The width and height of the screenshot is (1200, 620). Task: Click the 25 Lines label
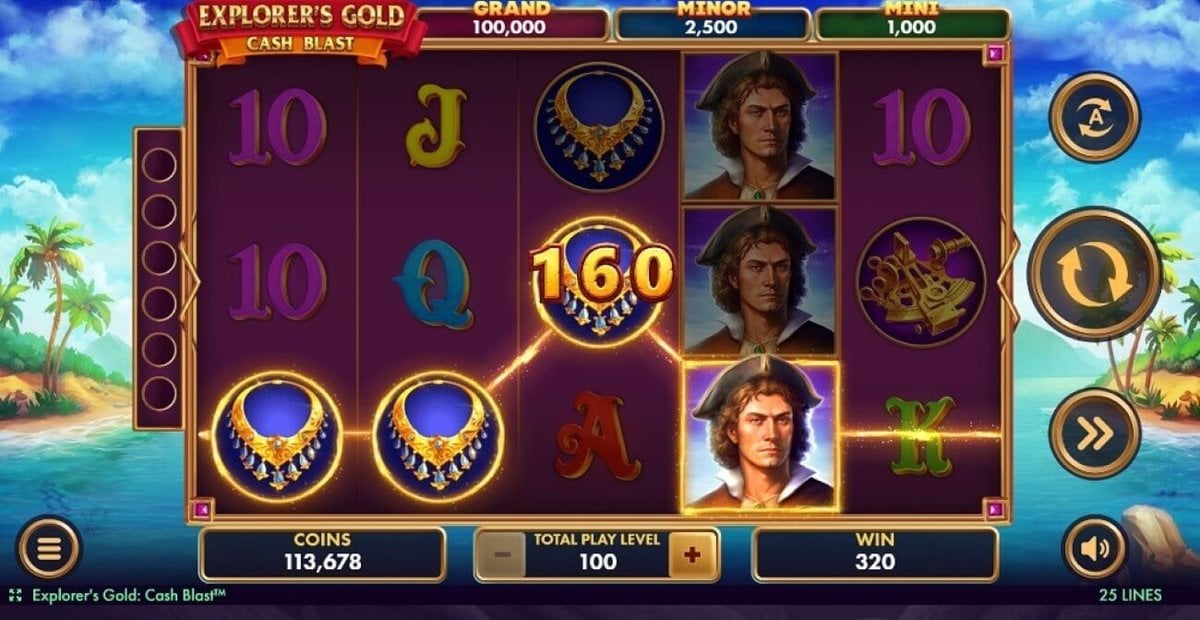(1130, 595)
